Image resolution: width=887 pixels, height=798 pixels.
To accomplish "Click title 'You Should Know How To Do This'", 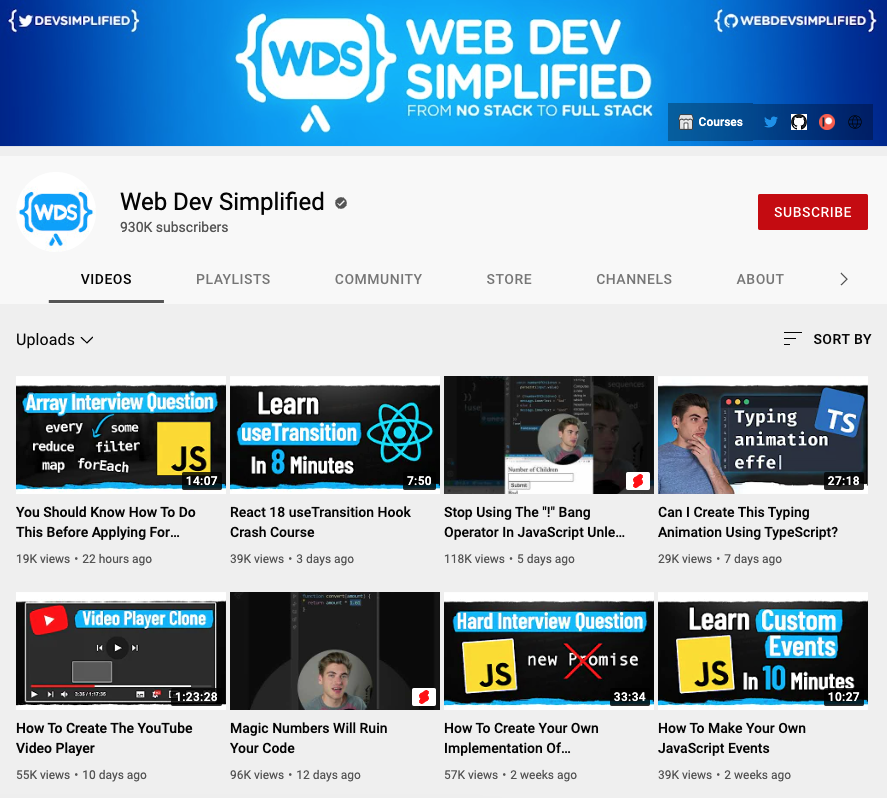I will point(106,522).
